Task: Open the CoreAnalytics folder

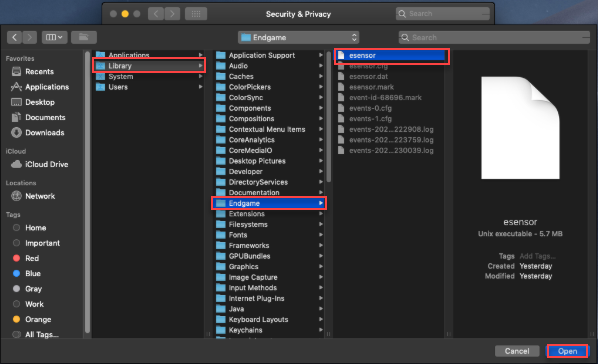Action: (x=269, y=140)
